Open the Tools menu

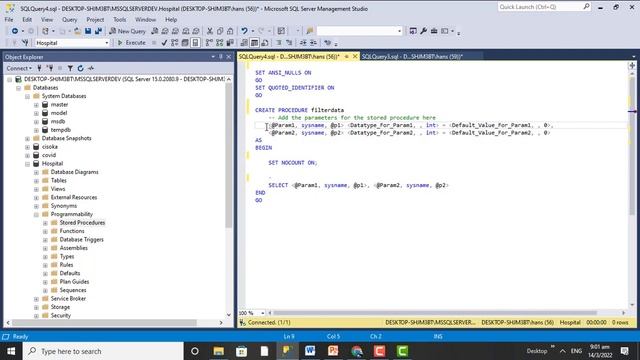pyautogui.click(x=120, y=19)
